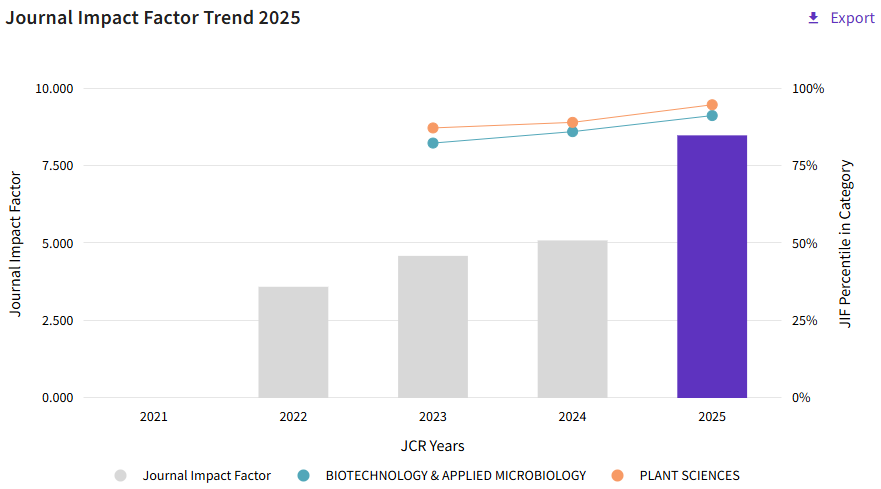Image resolution: width=881 pixels, height=489 pixels.
Task: Click the 2021 x-axis year label
Action: click(x=153, y=417)
